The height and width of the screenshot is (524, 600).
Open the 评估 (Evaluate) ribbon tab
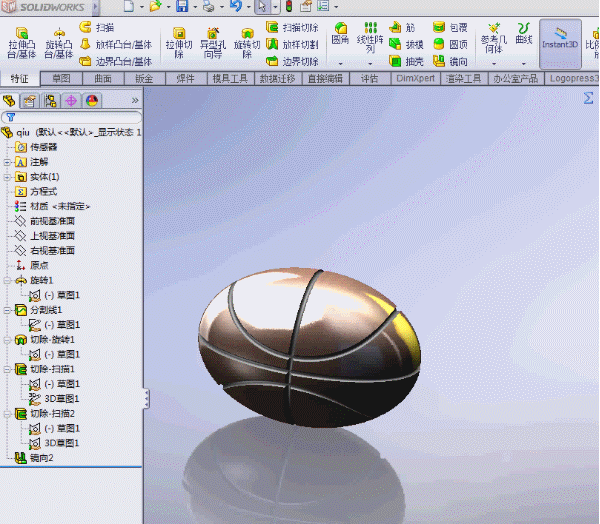(370, 78)
